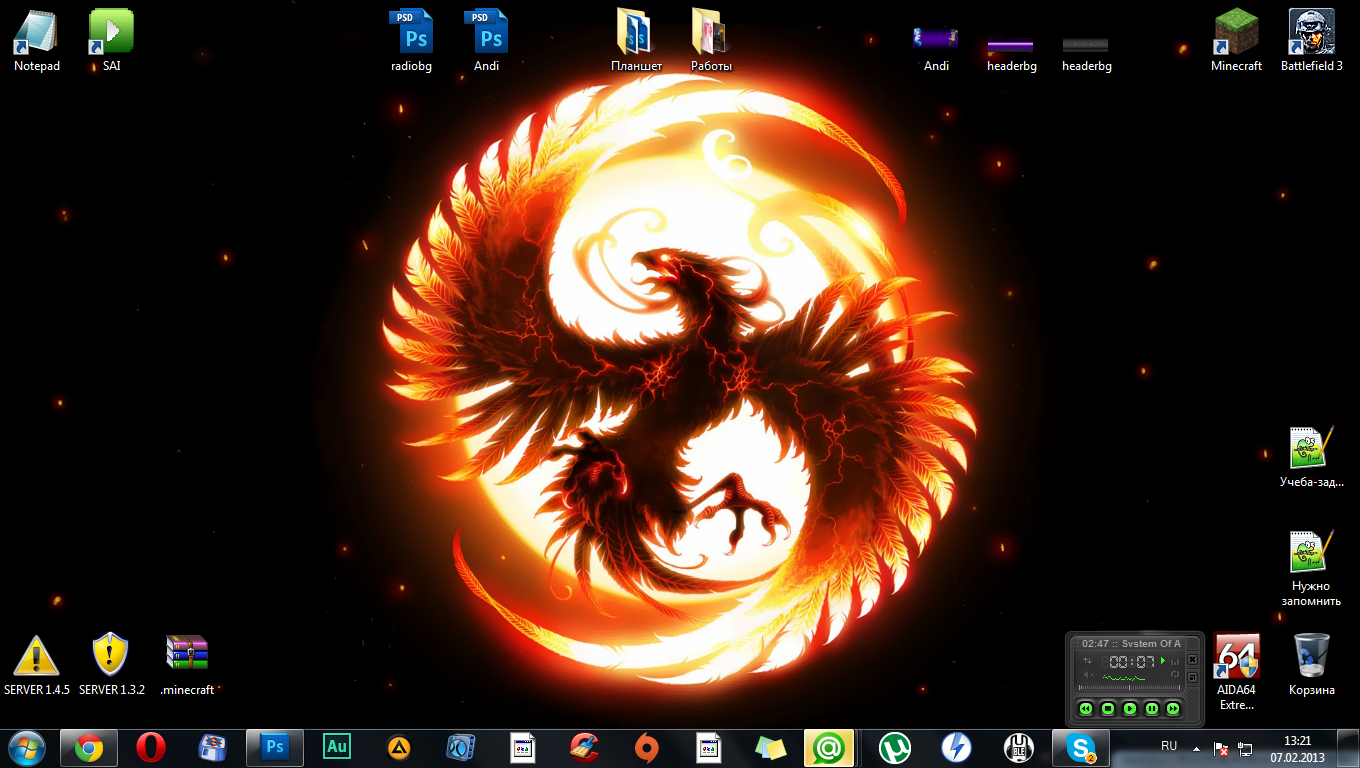This screenshot has height=768, width=1360.
Task: Open the Работы folder
Action: click(x=711, y=40)
